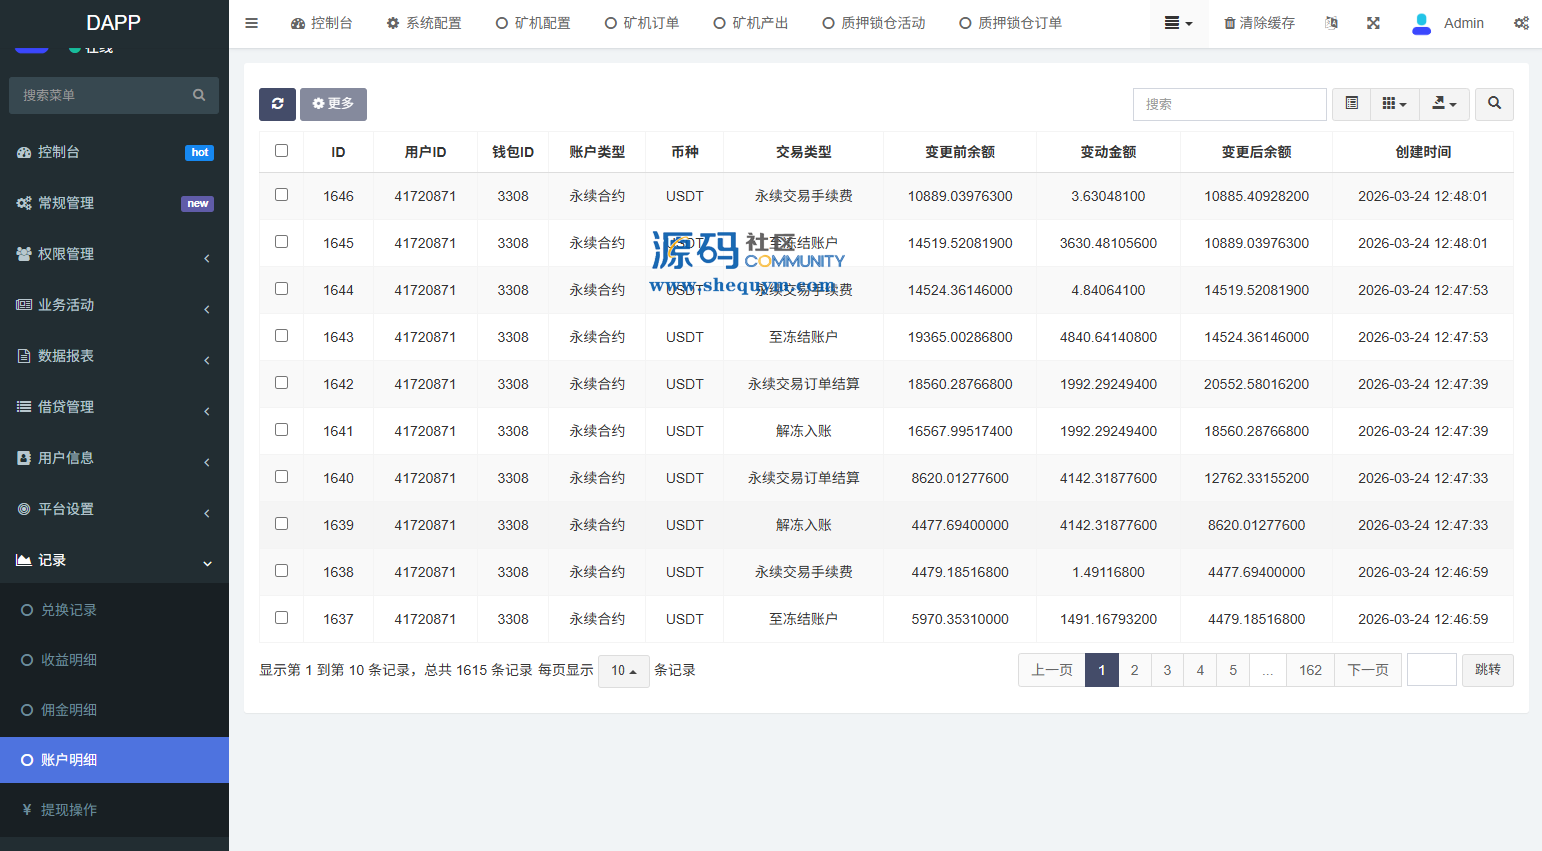Toggle the sidebar hamburger menu icon
The height and width of the screenshot is (851, 1542).
252,23
